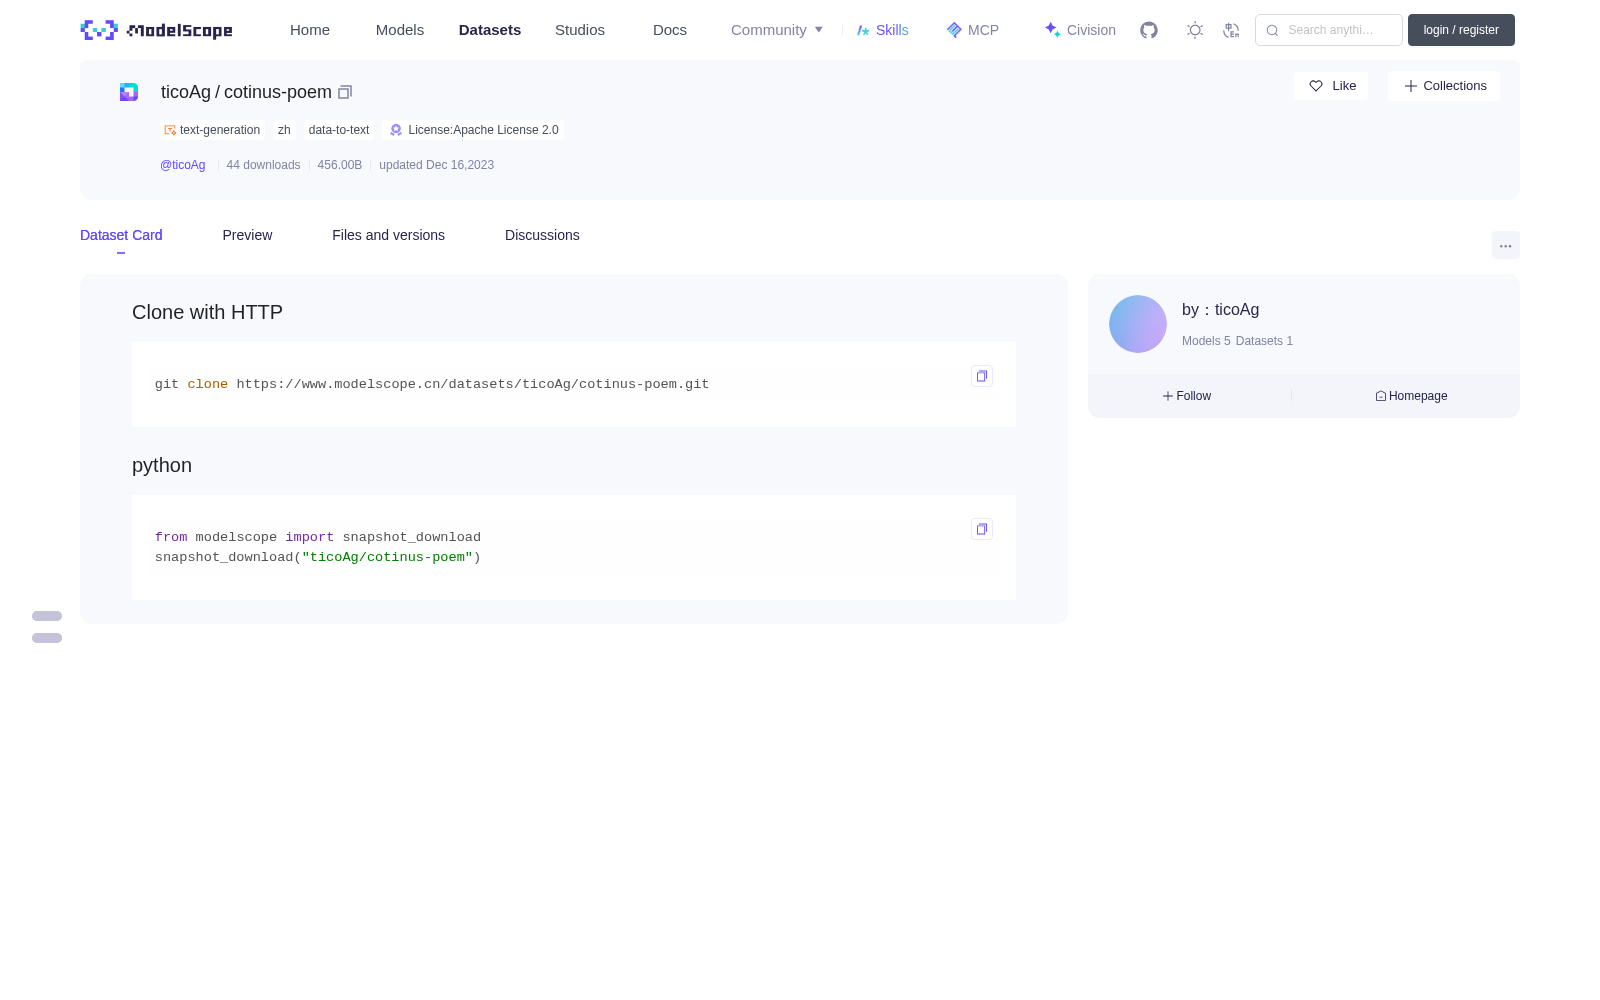Follow the user ticoAg
The height and width of the screenshot is (1000, 1600).
click(x=1187, y=396)
